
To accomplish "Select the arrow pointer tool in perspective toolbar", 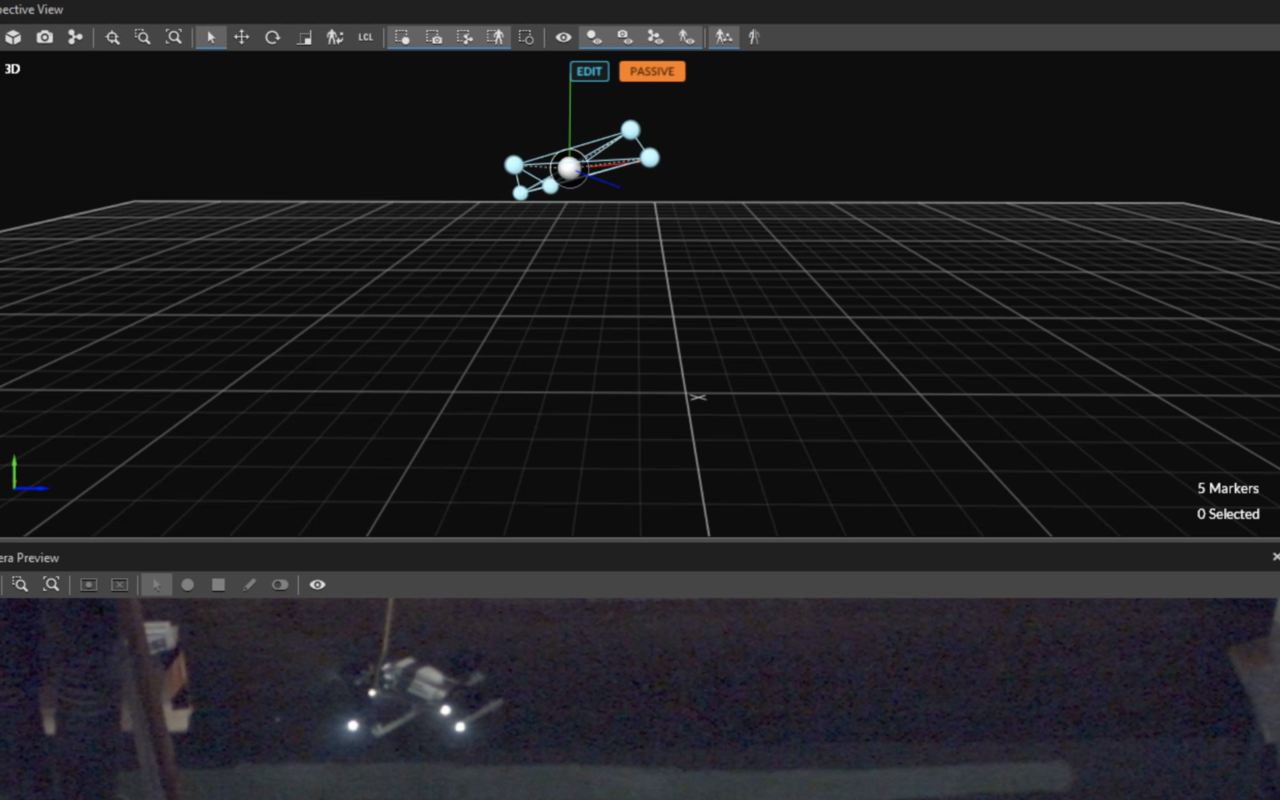I will coord(211,37).
